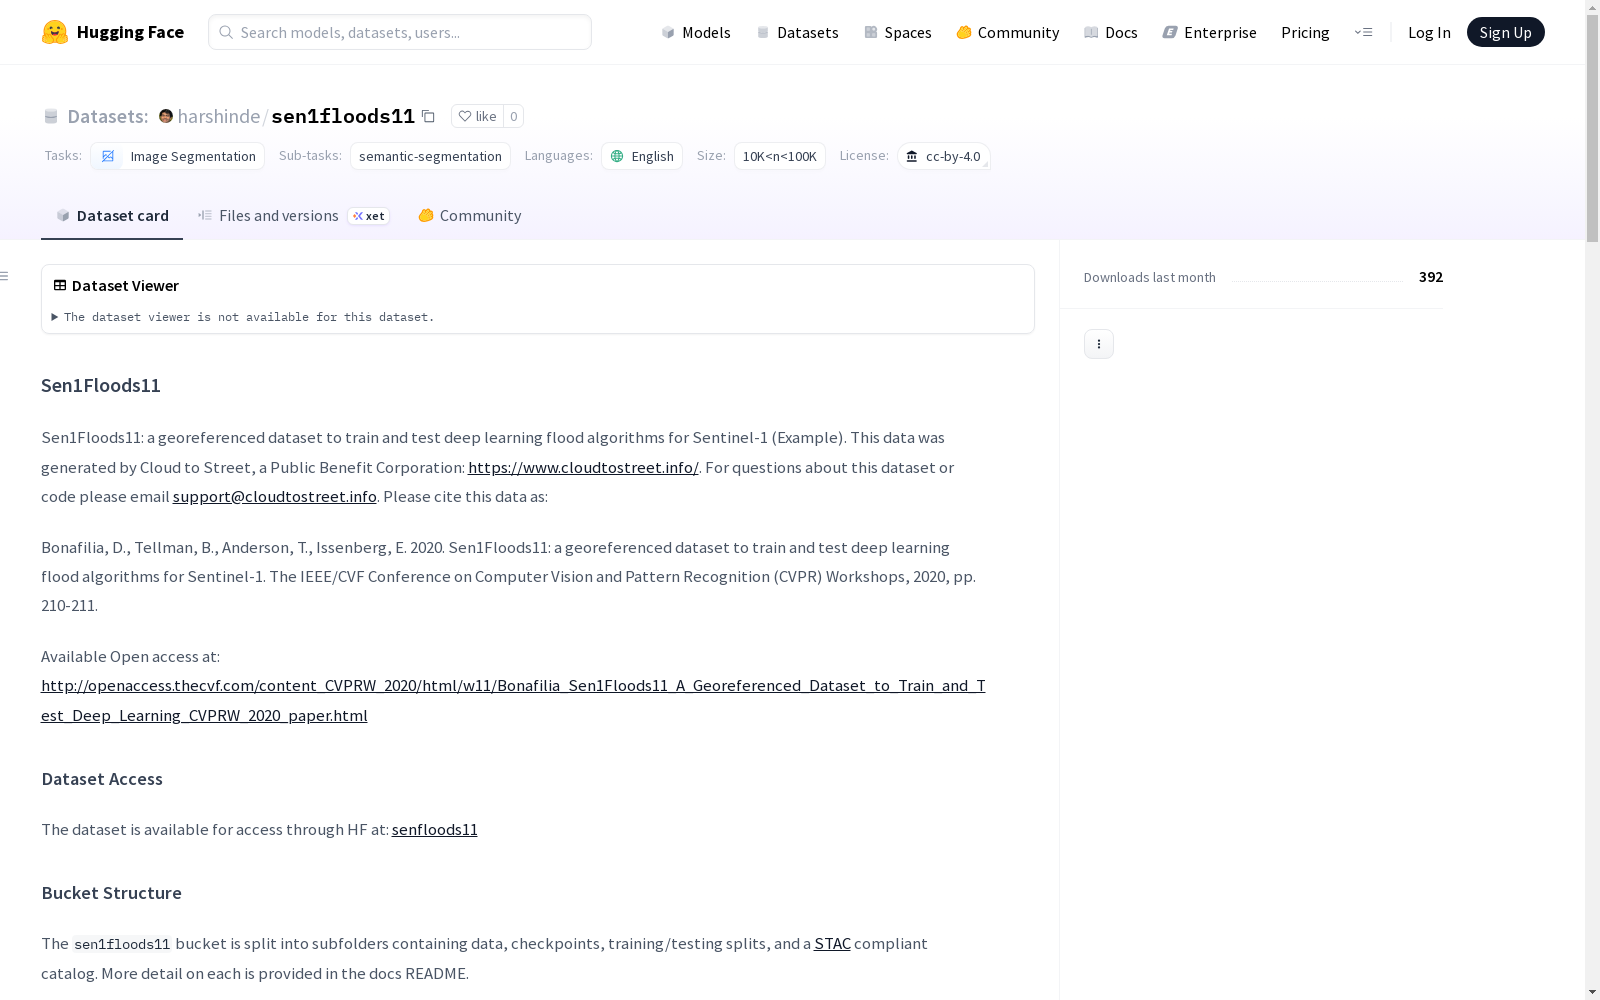
Task: Follow the senfloods11 access link
Action: pyautogui.click(x=435, y=829)
